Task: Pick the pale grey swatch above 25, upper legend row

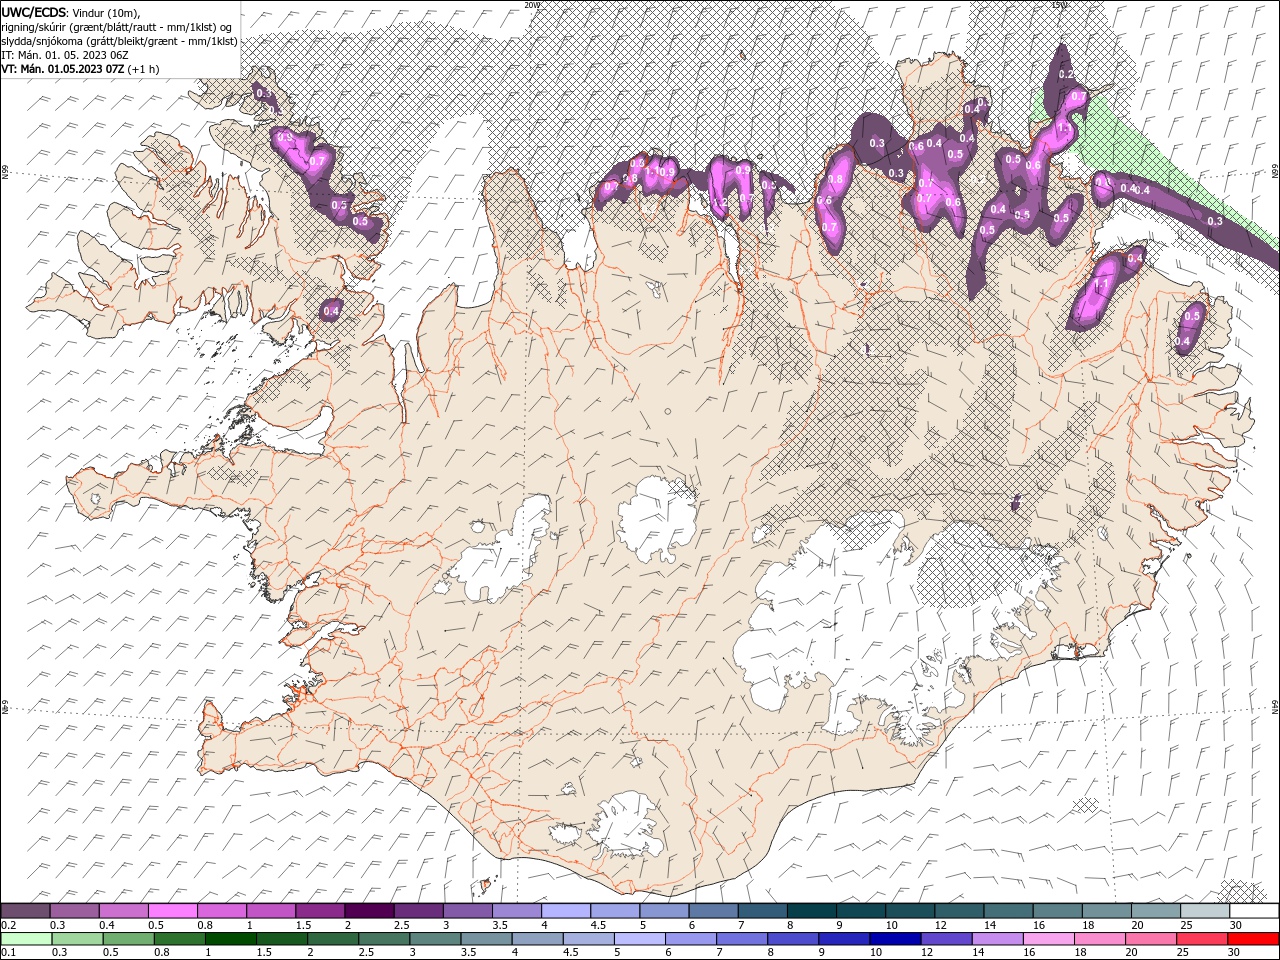Action: coord(1205,911)
